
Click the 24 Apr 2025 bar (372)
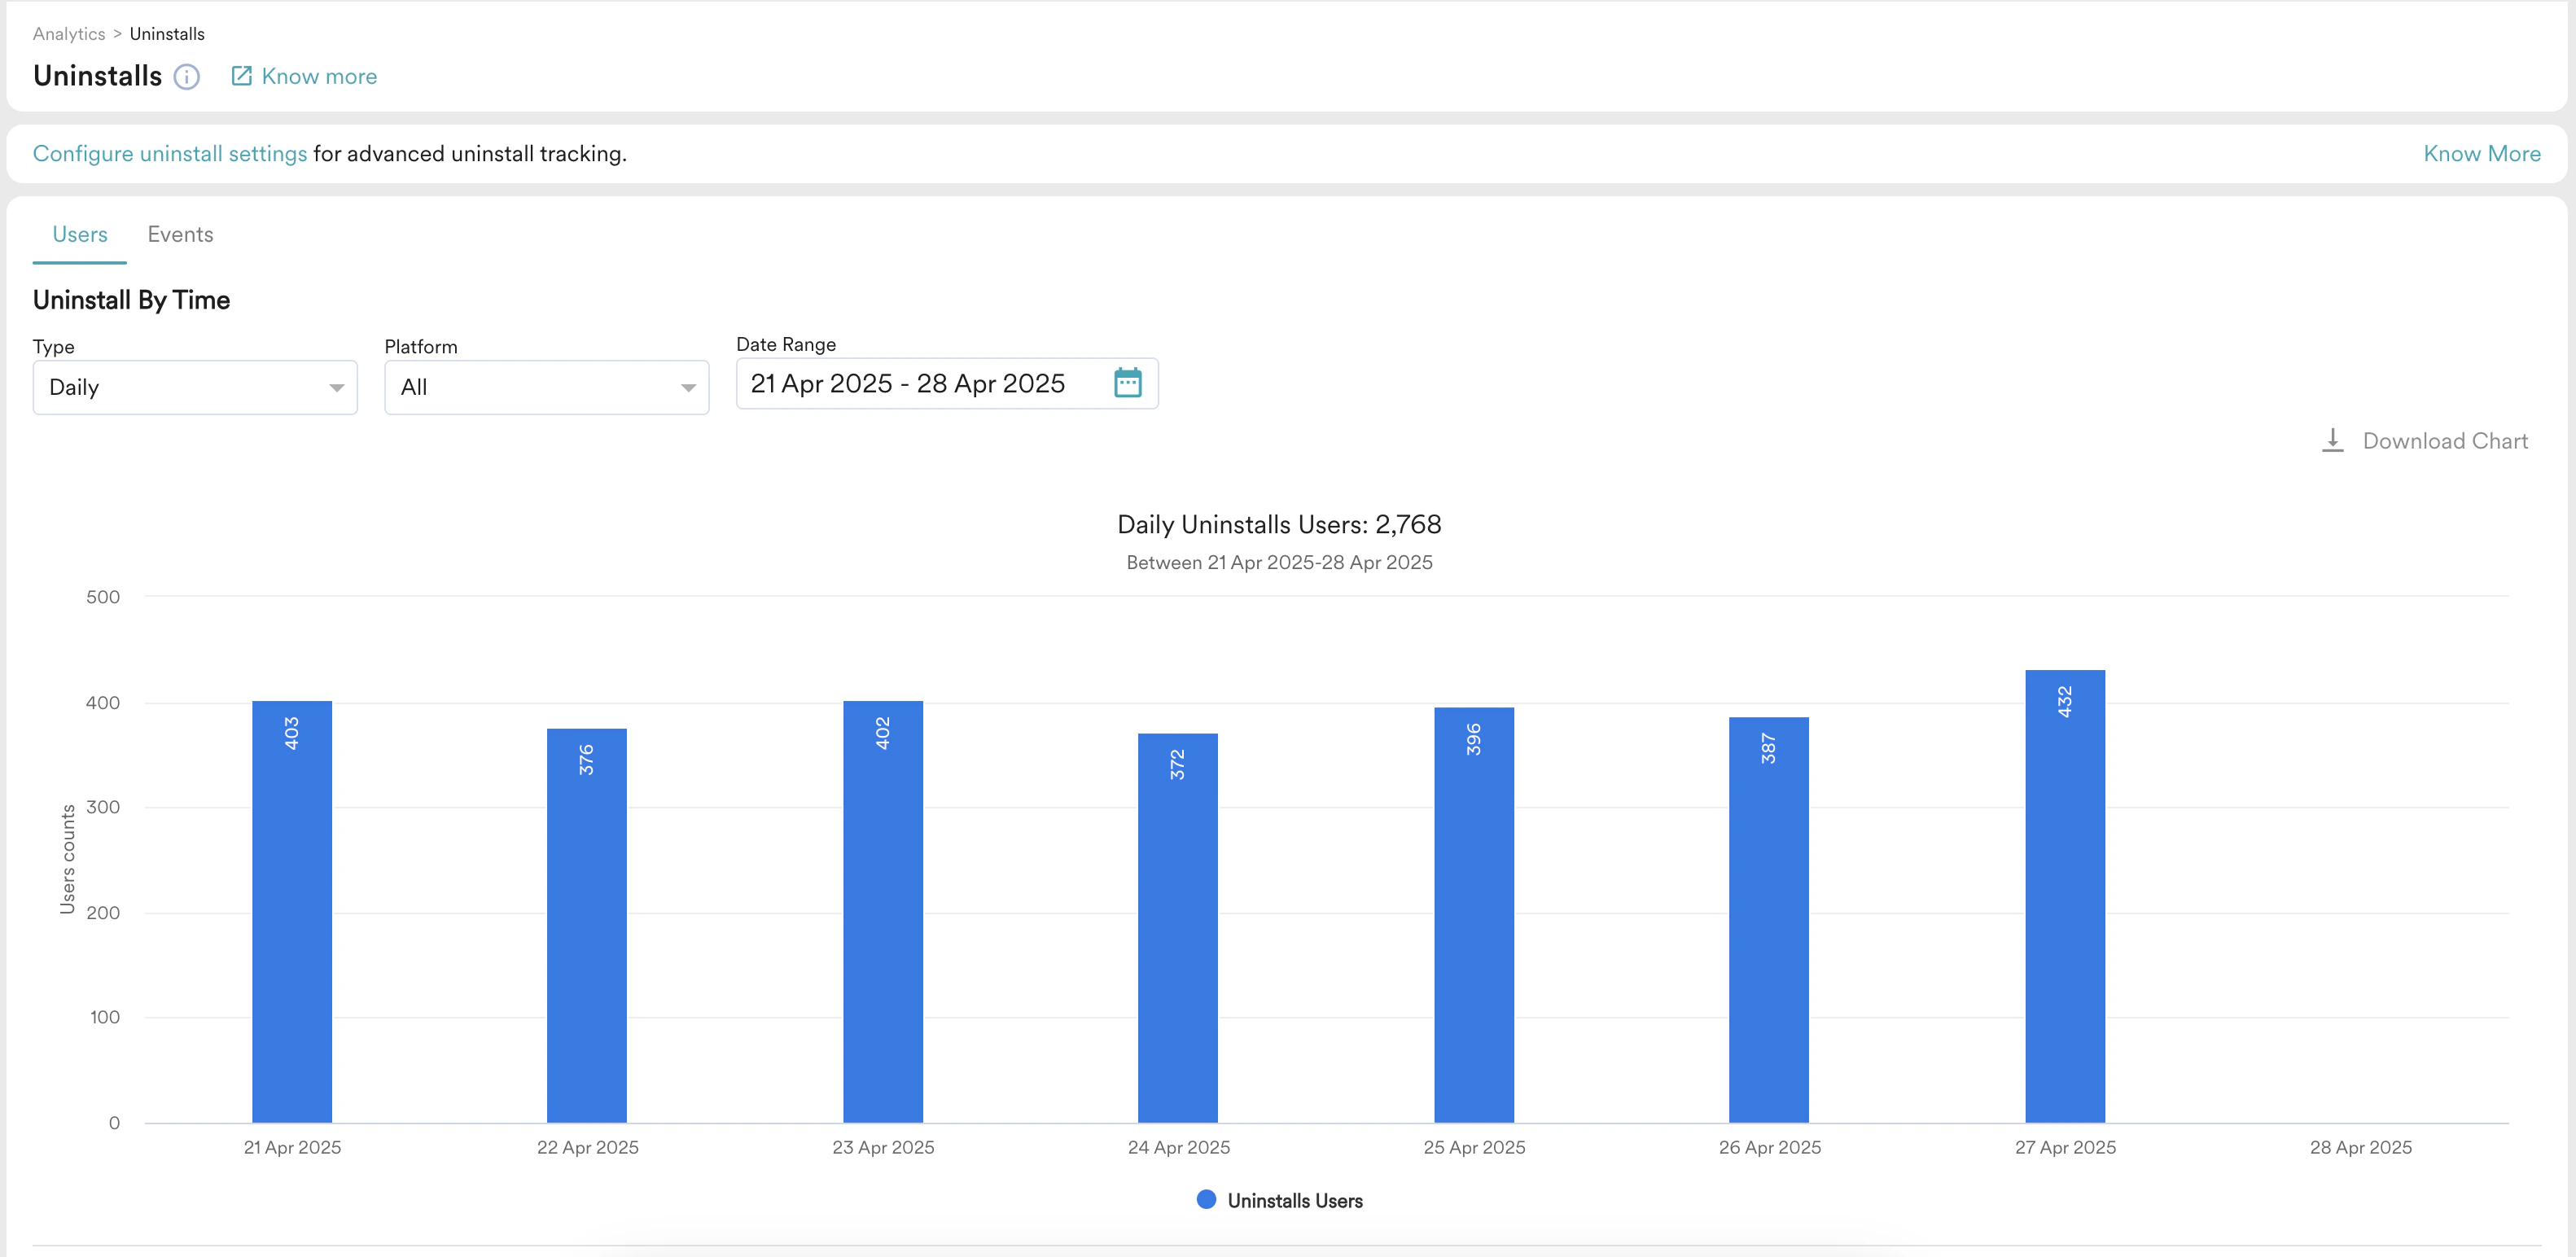pos(1177,930)
